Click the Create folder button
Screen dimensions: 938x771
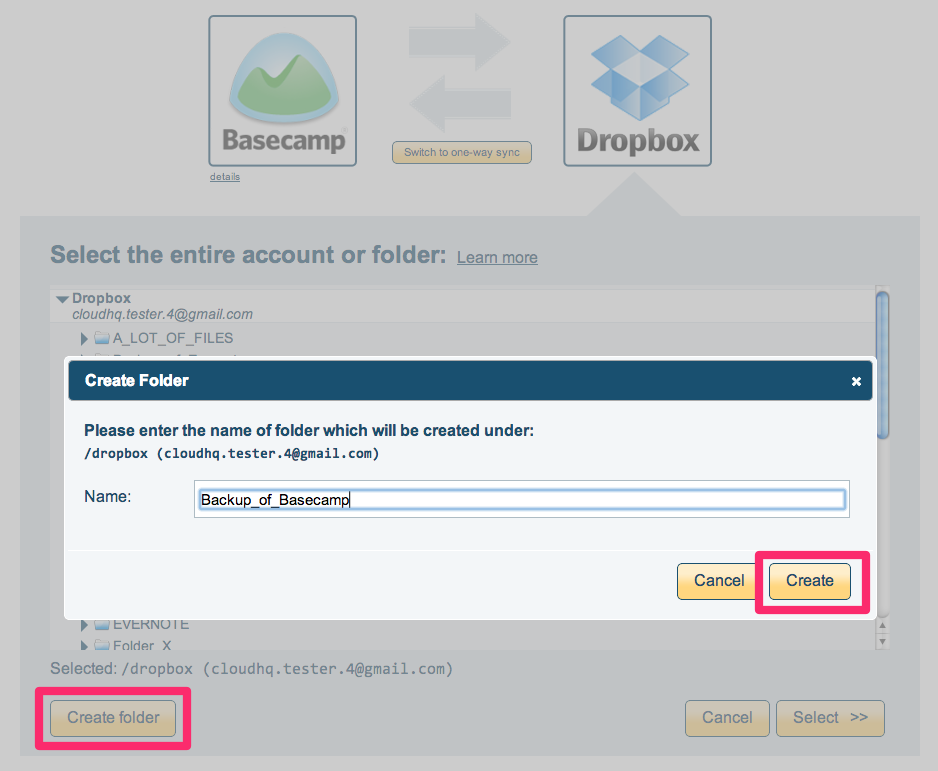(113, 717)
